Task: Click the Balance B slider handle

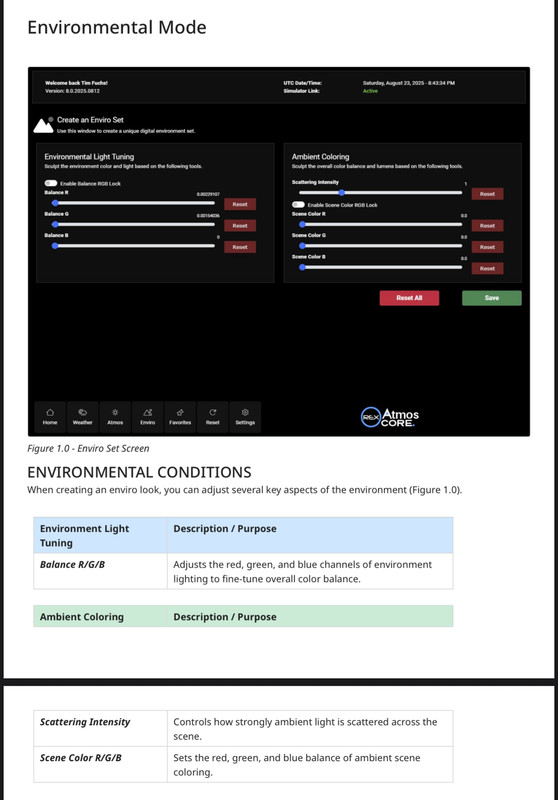Action: 55,246
